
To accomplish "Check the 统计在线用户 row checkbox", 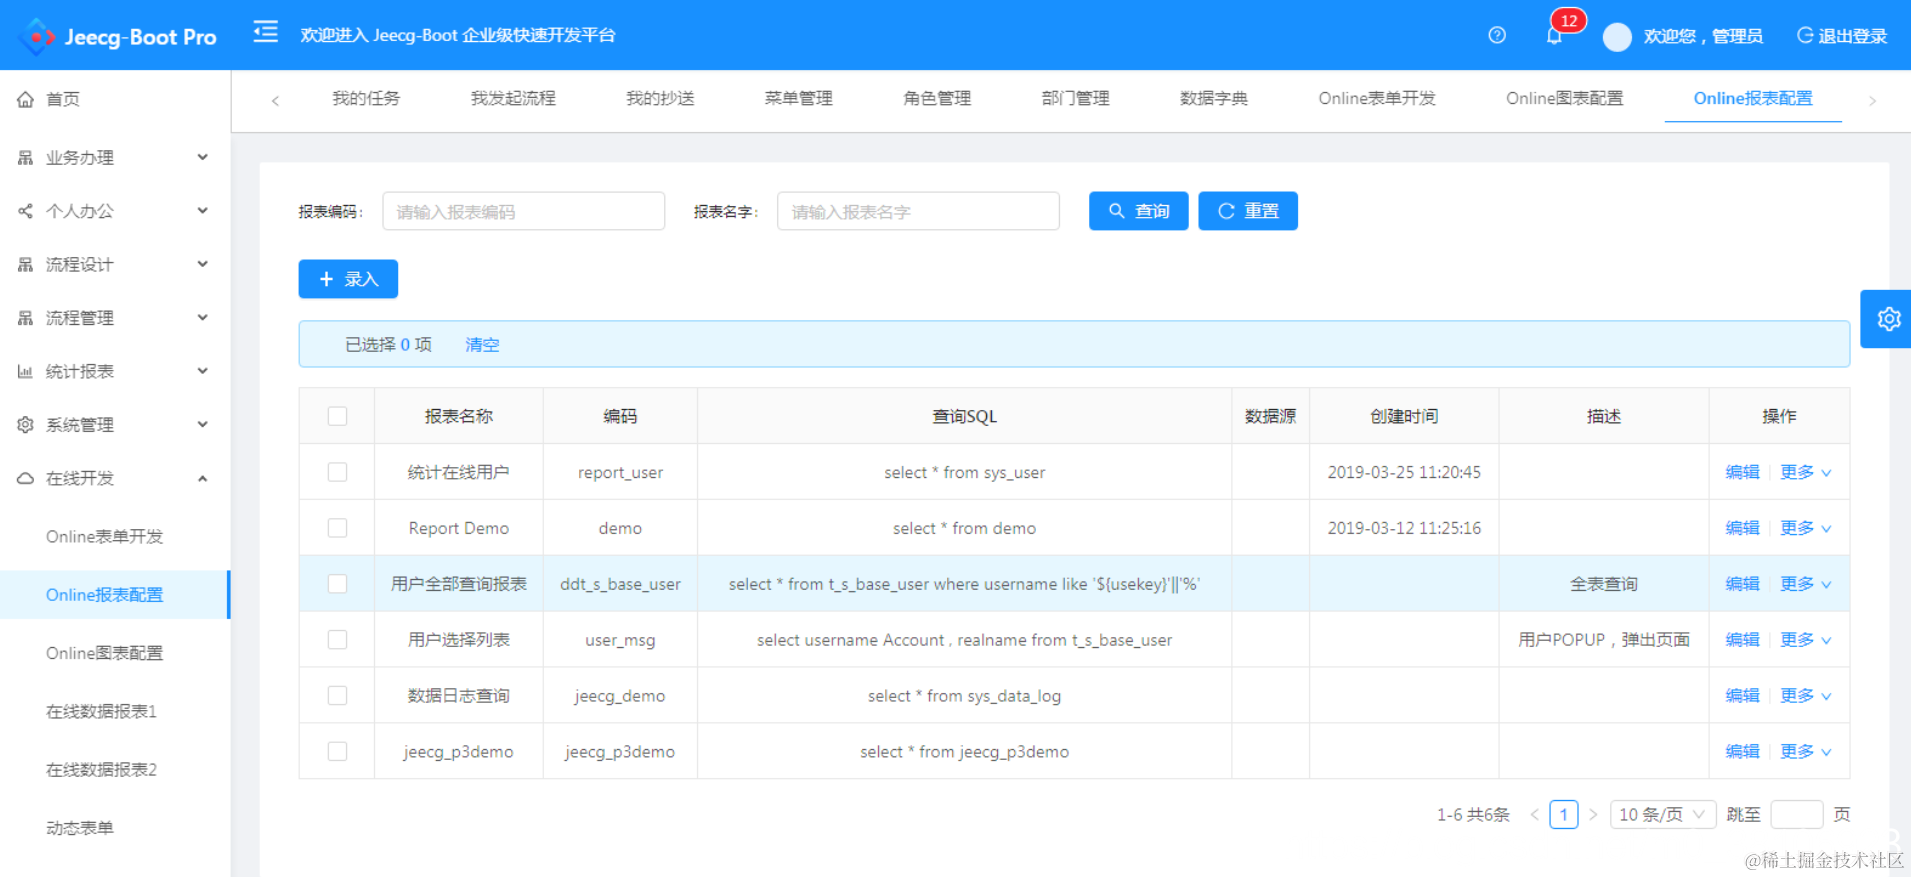I will click(x=337, y=472).
